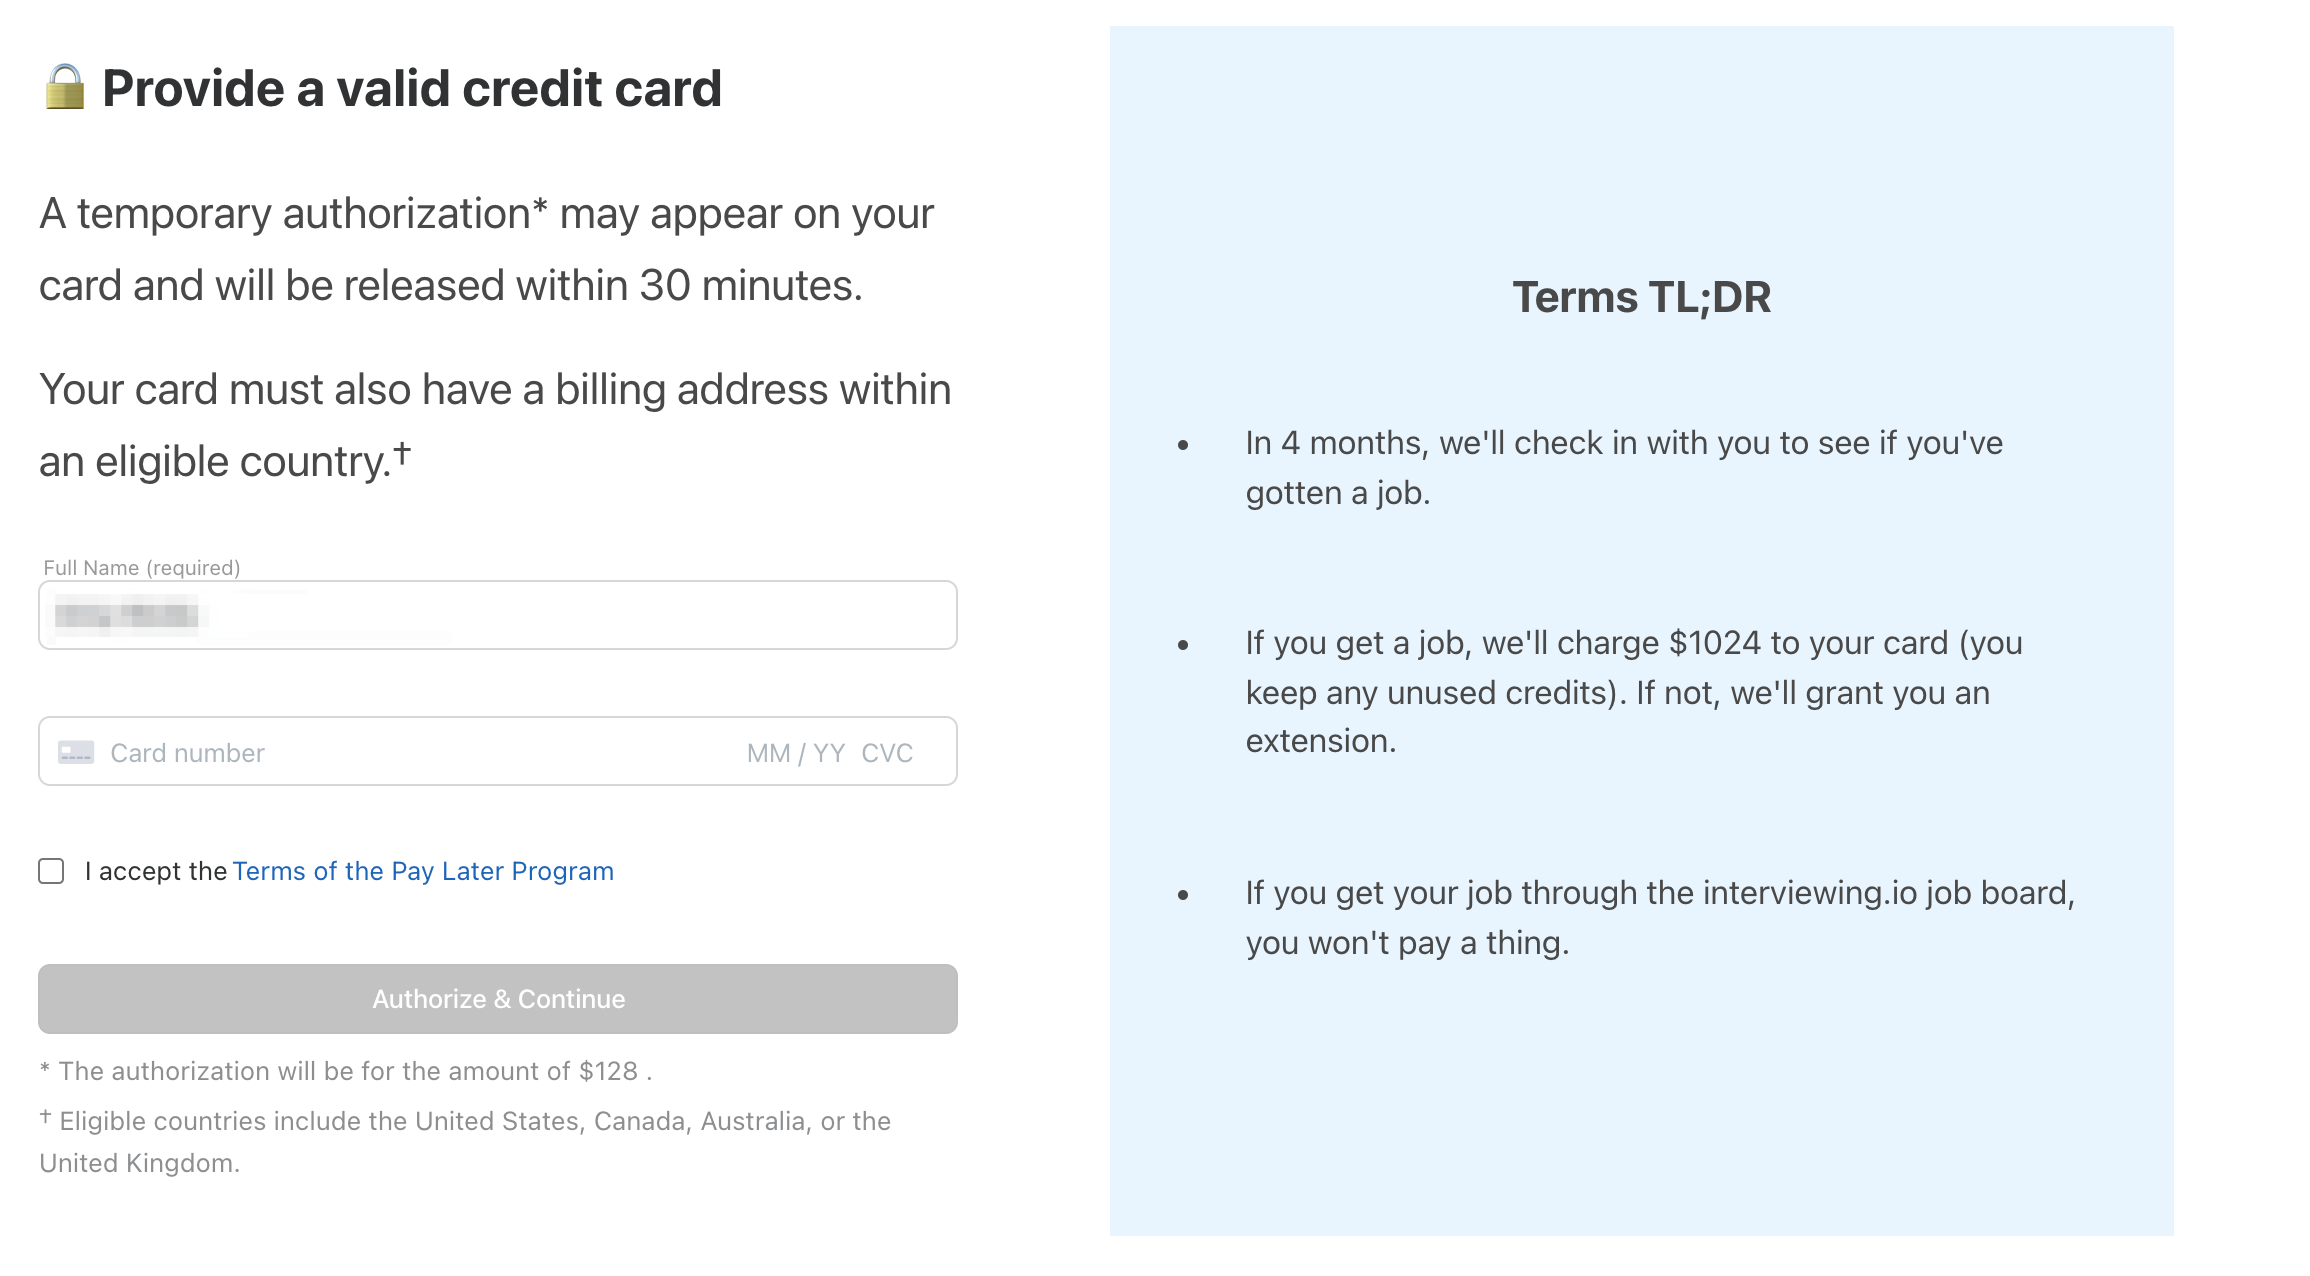Click the "I accept the" label text
The image size is (2310, 1276).
pyautogui.click(x=156, y=871)
